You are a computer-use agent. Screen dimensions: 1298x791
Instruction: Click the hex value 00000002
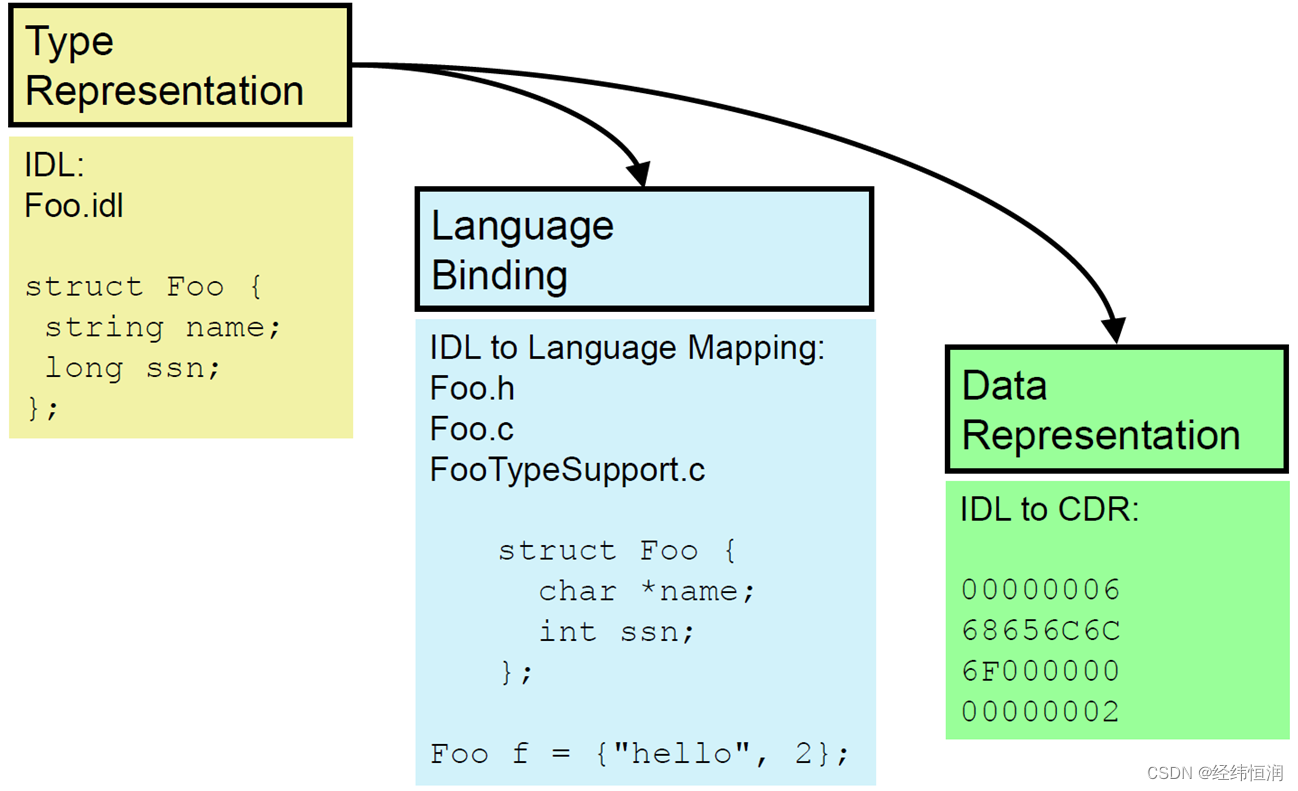1040,711
